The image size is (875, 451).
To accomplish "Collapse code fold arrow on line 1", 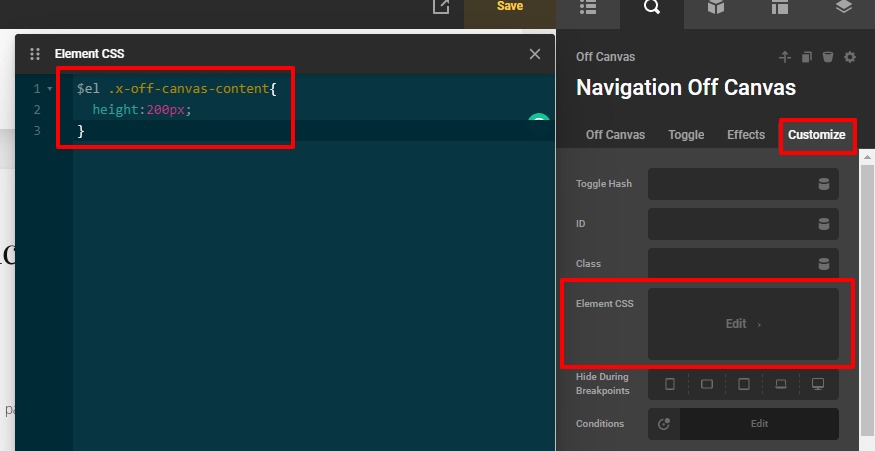I will coord(51,89).
